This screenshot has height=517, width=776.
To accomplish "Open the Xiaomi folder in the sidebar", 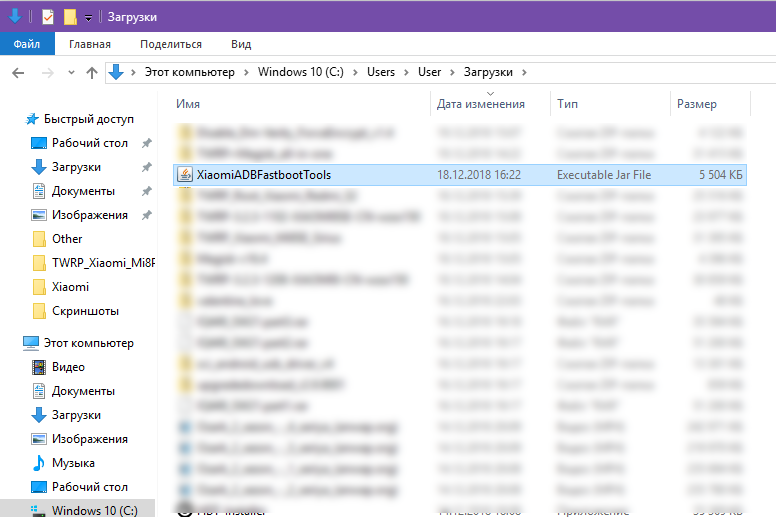I will pyautogui.click(x=70, y=287).
